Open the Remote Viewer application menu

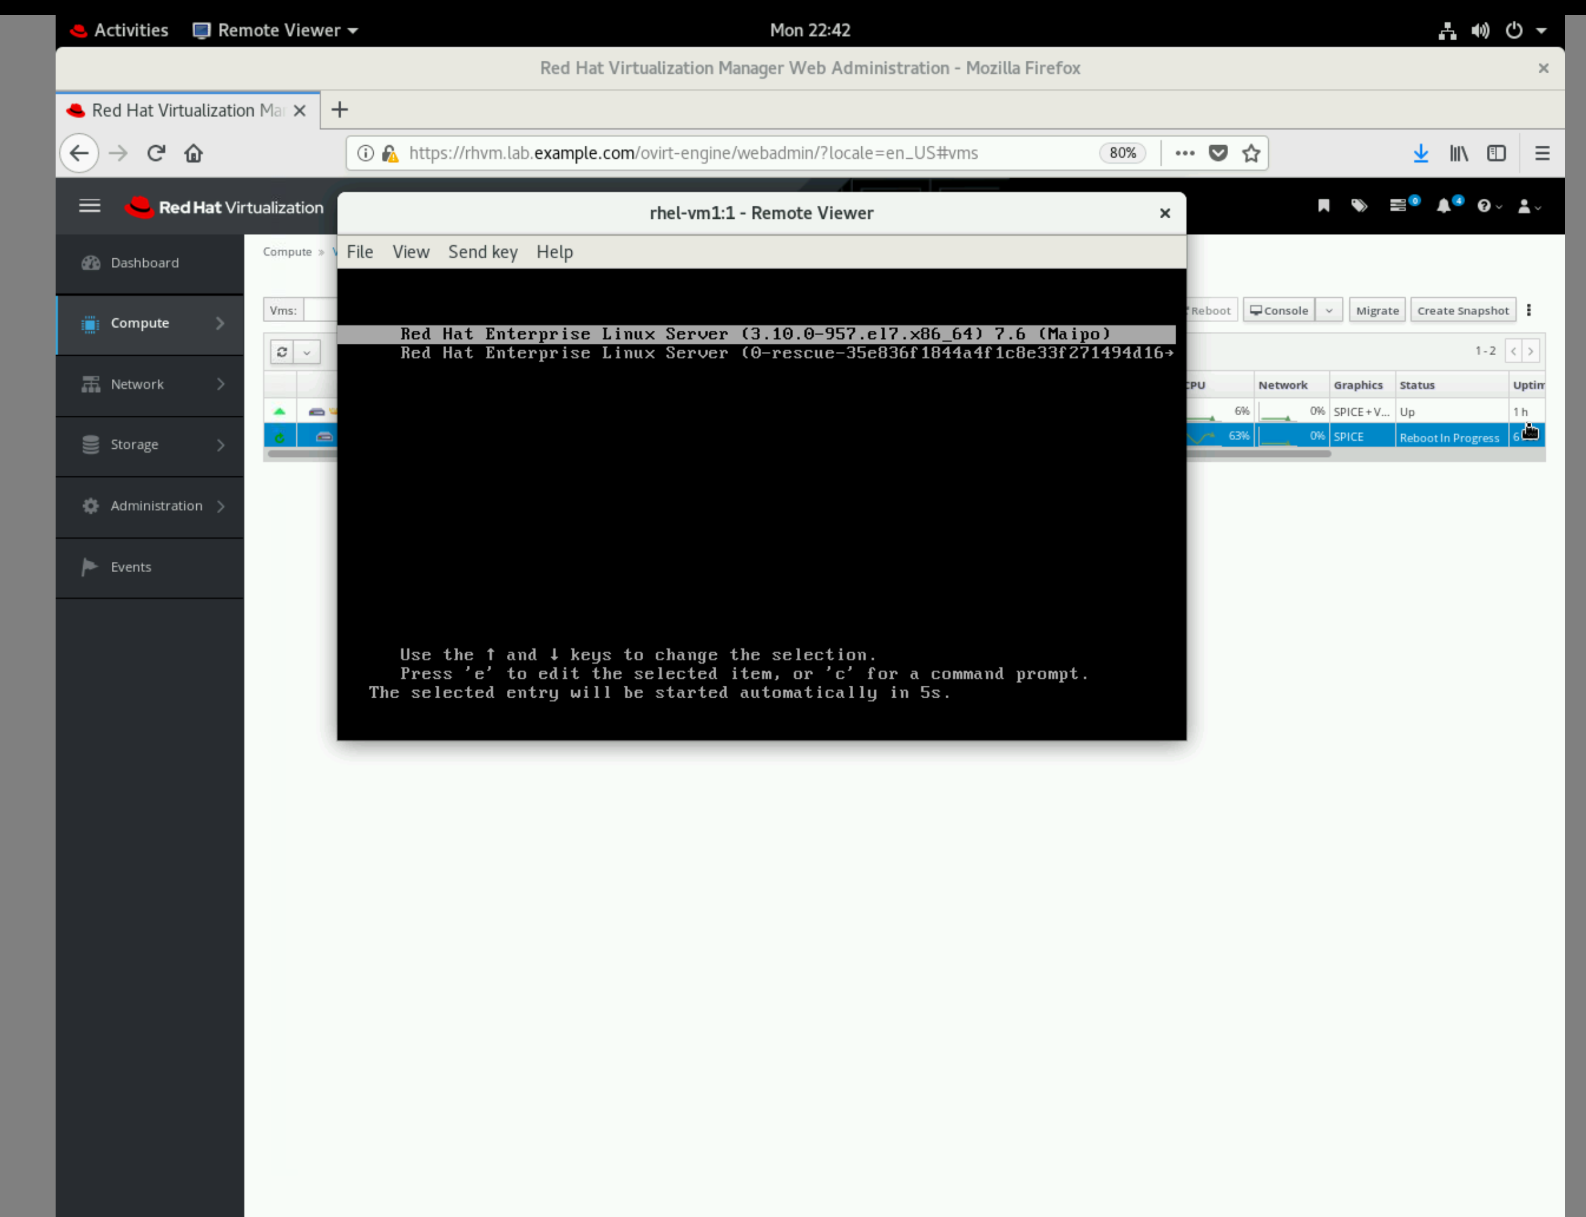point(275,30)
